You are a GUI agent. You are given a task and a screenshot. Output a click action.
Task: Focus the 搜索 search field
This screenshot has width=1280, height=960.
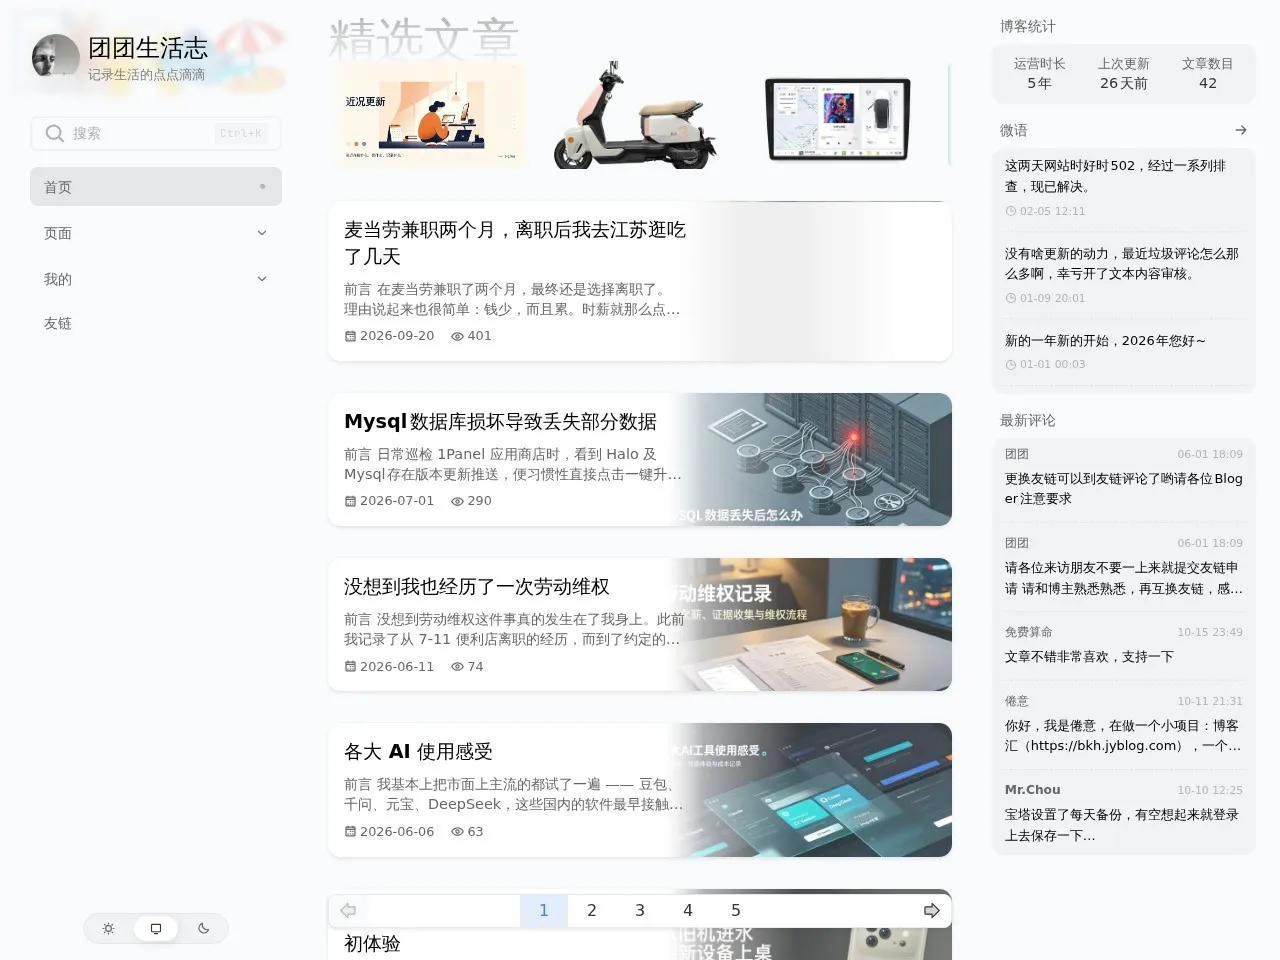click(x=156, y=133)
